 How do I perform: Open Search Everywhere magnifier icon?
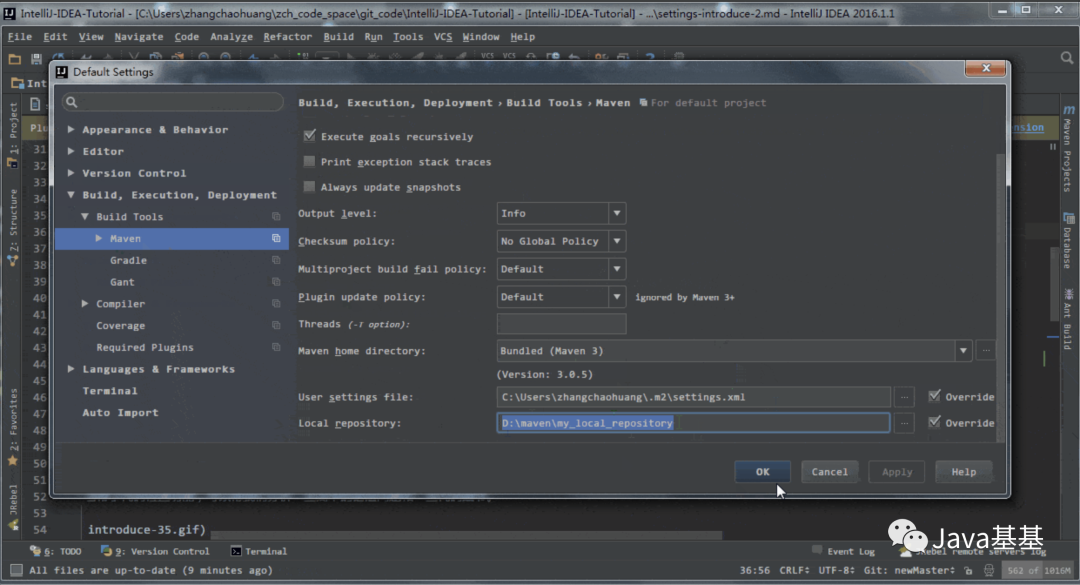1067,59
